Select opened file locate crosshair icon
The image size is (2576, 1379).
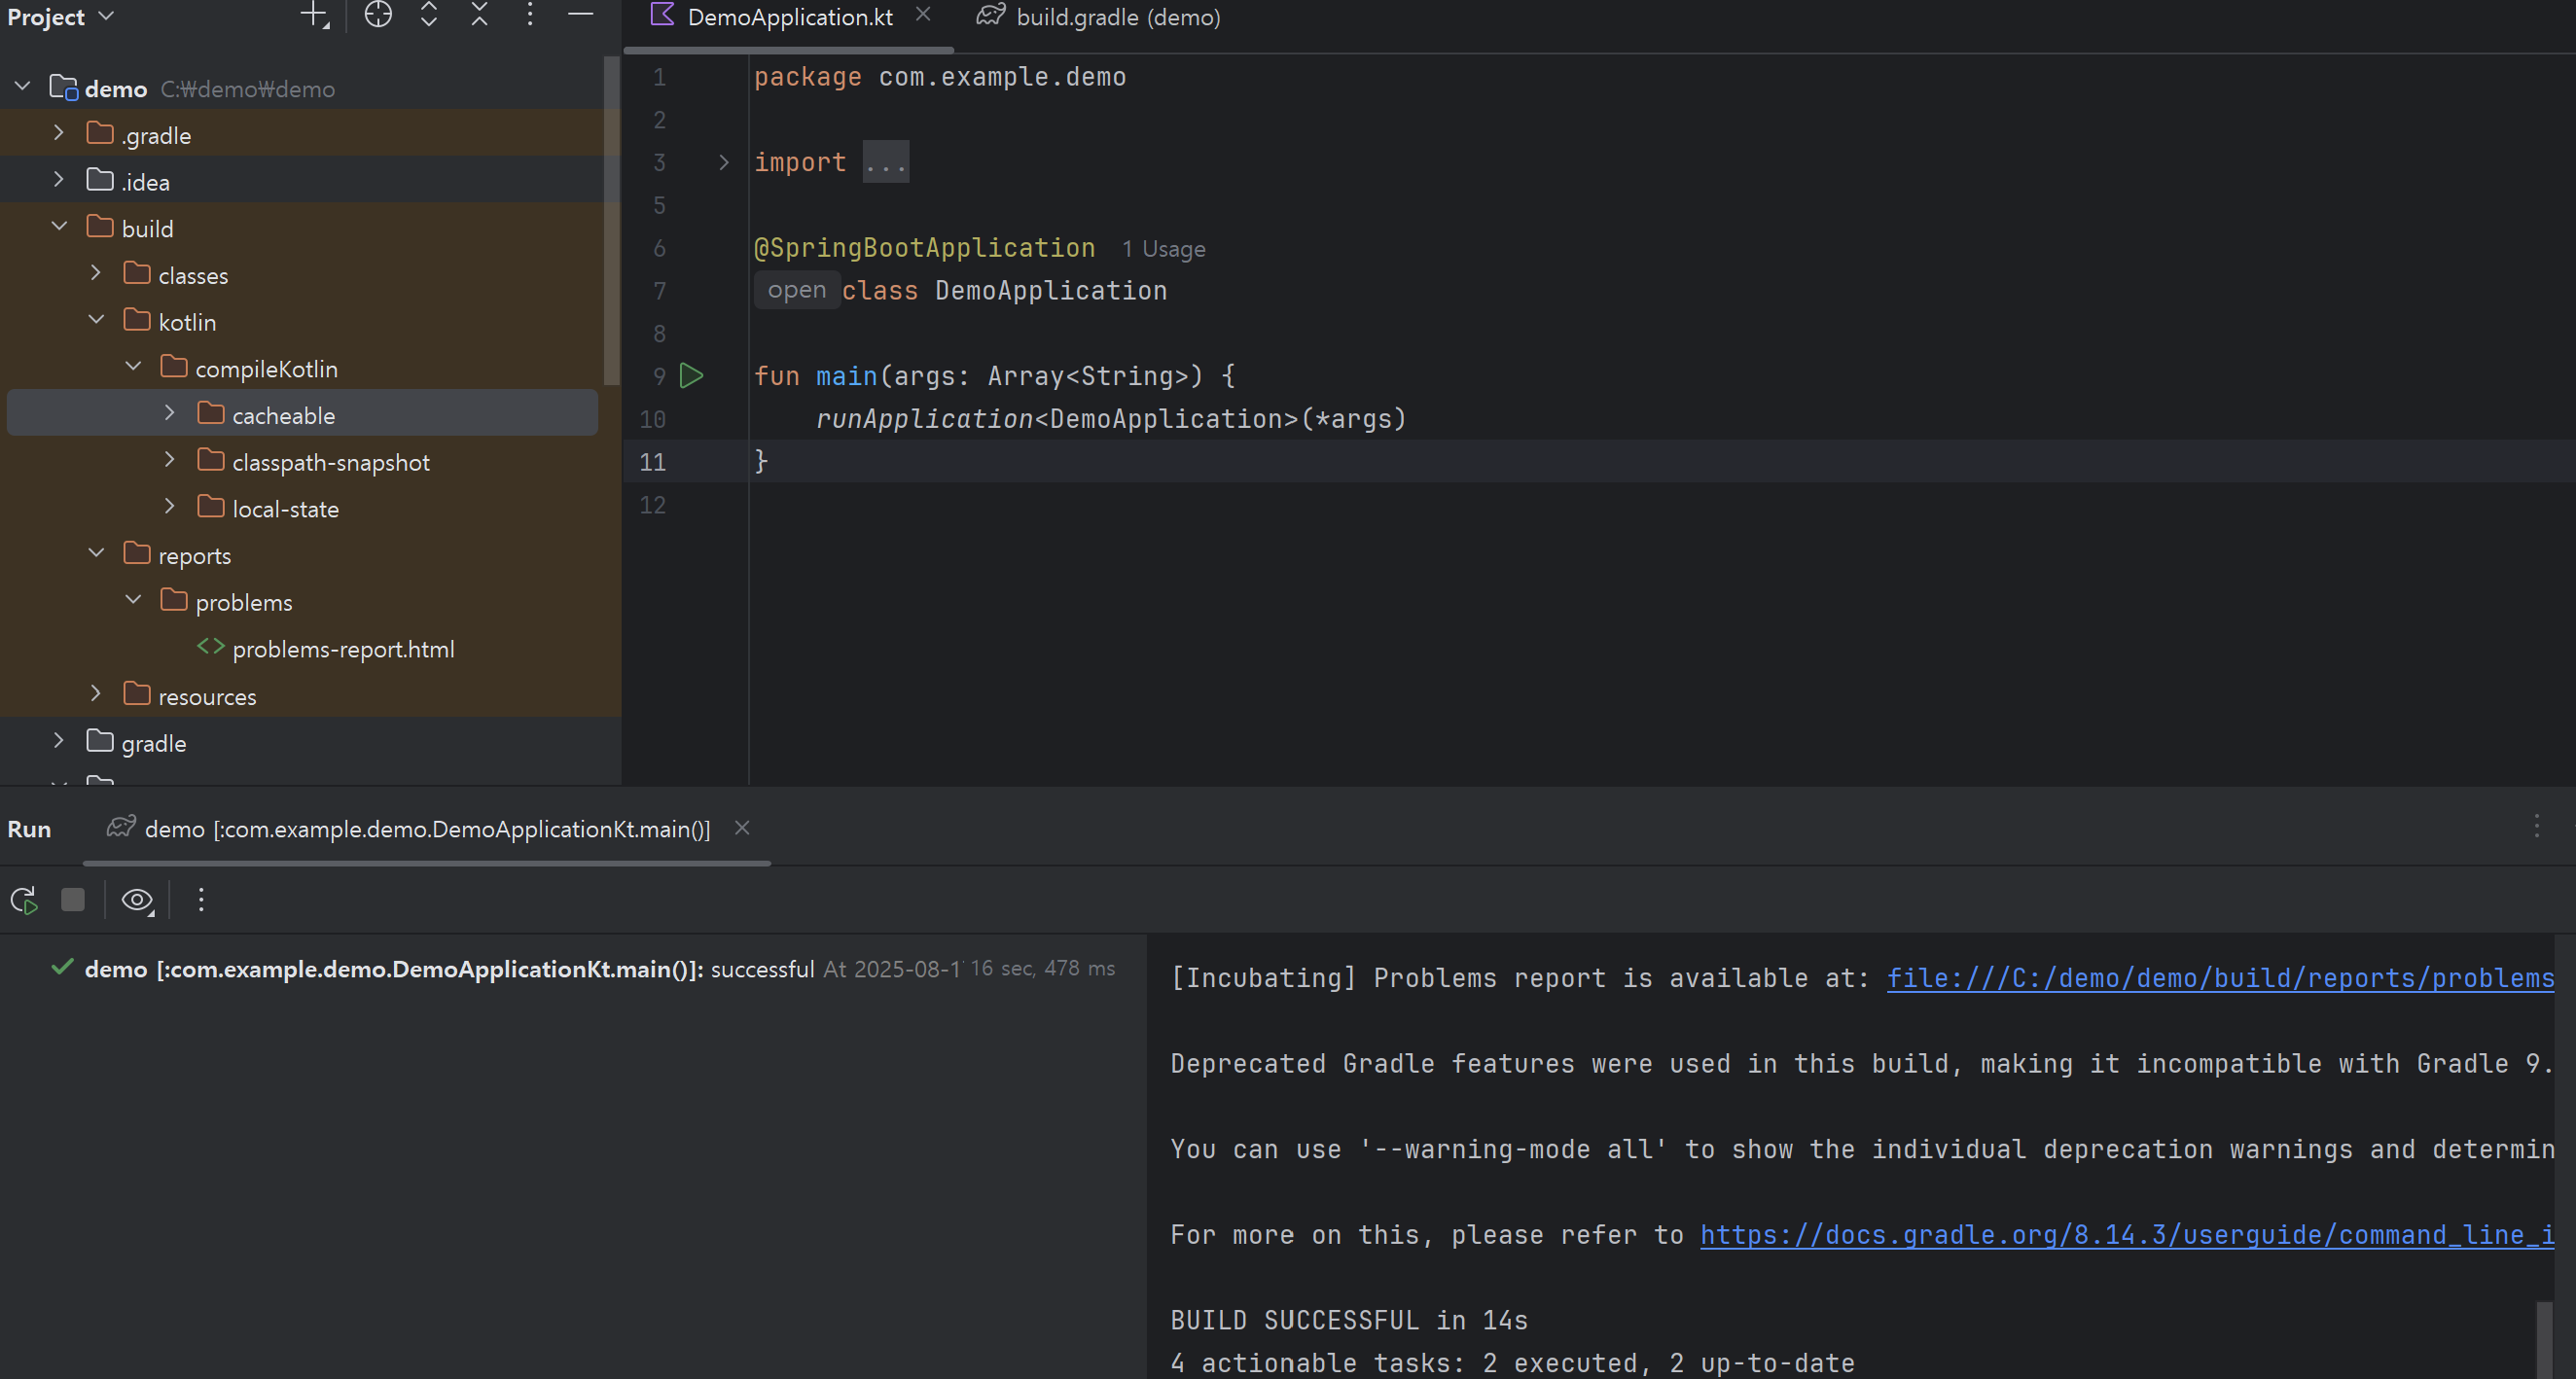[x=378, y=15]
